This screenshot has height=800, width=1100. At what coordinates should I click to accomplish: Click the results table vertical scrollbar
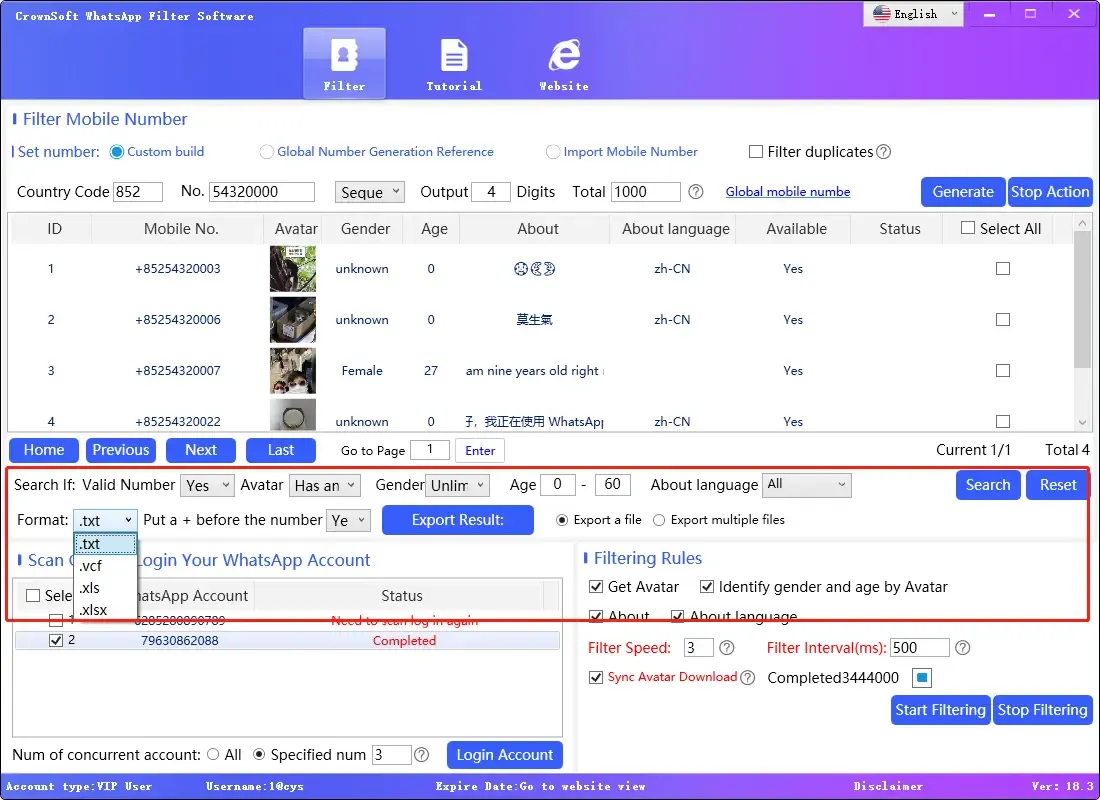point(1082,300)
